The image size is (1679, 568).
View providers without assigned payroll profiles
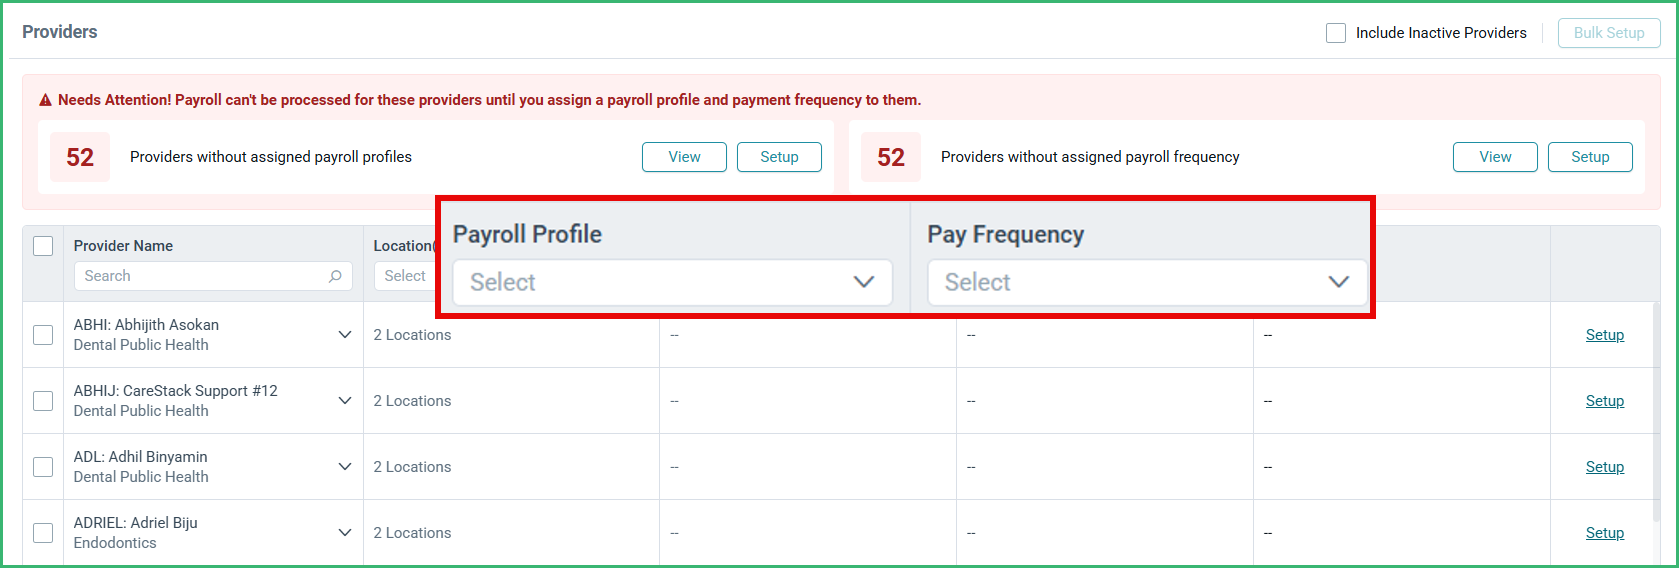pos(684,157)
